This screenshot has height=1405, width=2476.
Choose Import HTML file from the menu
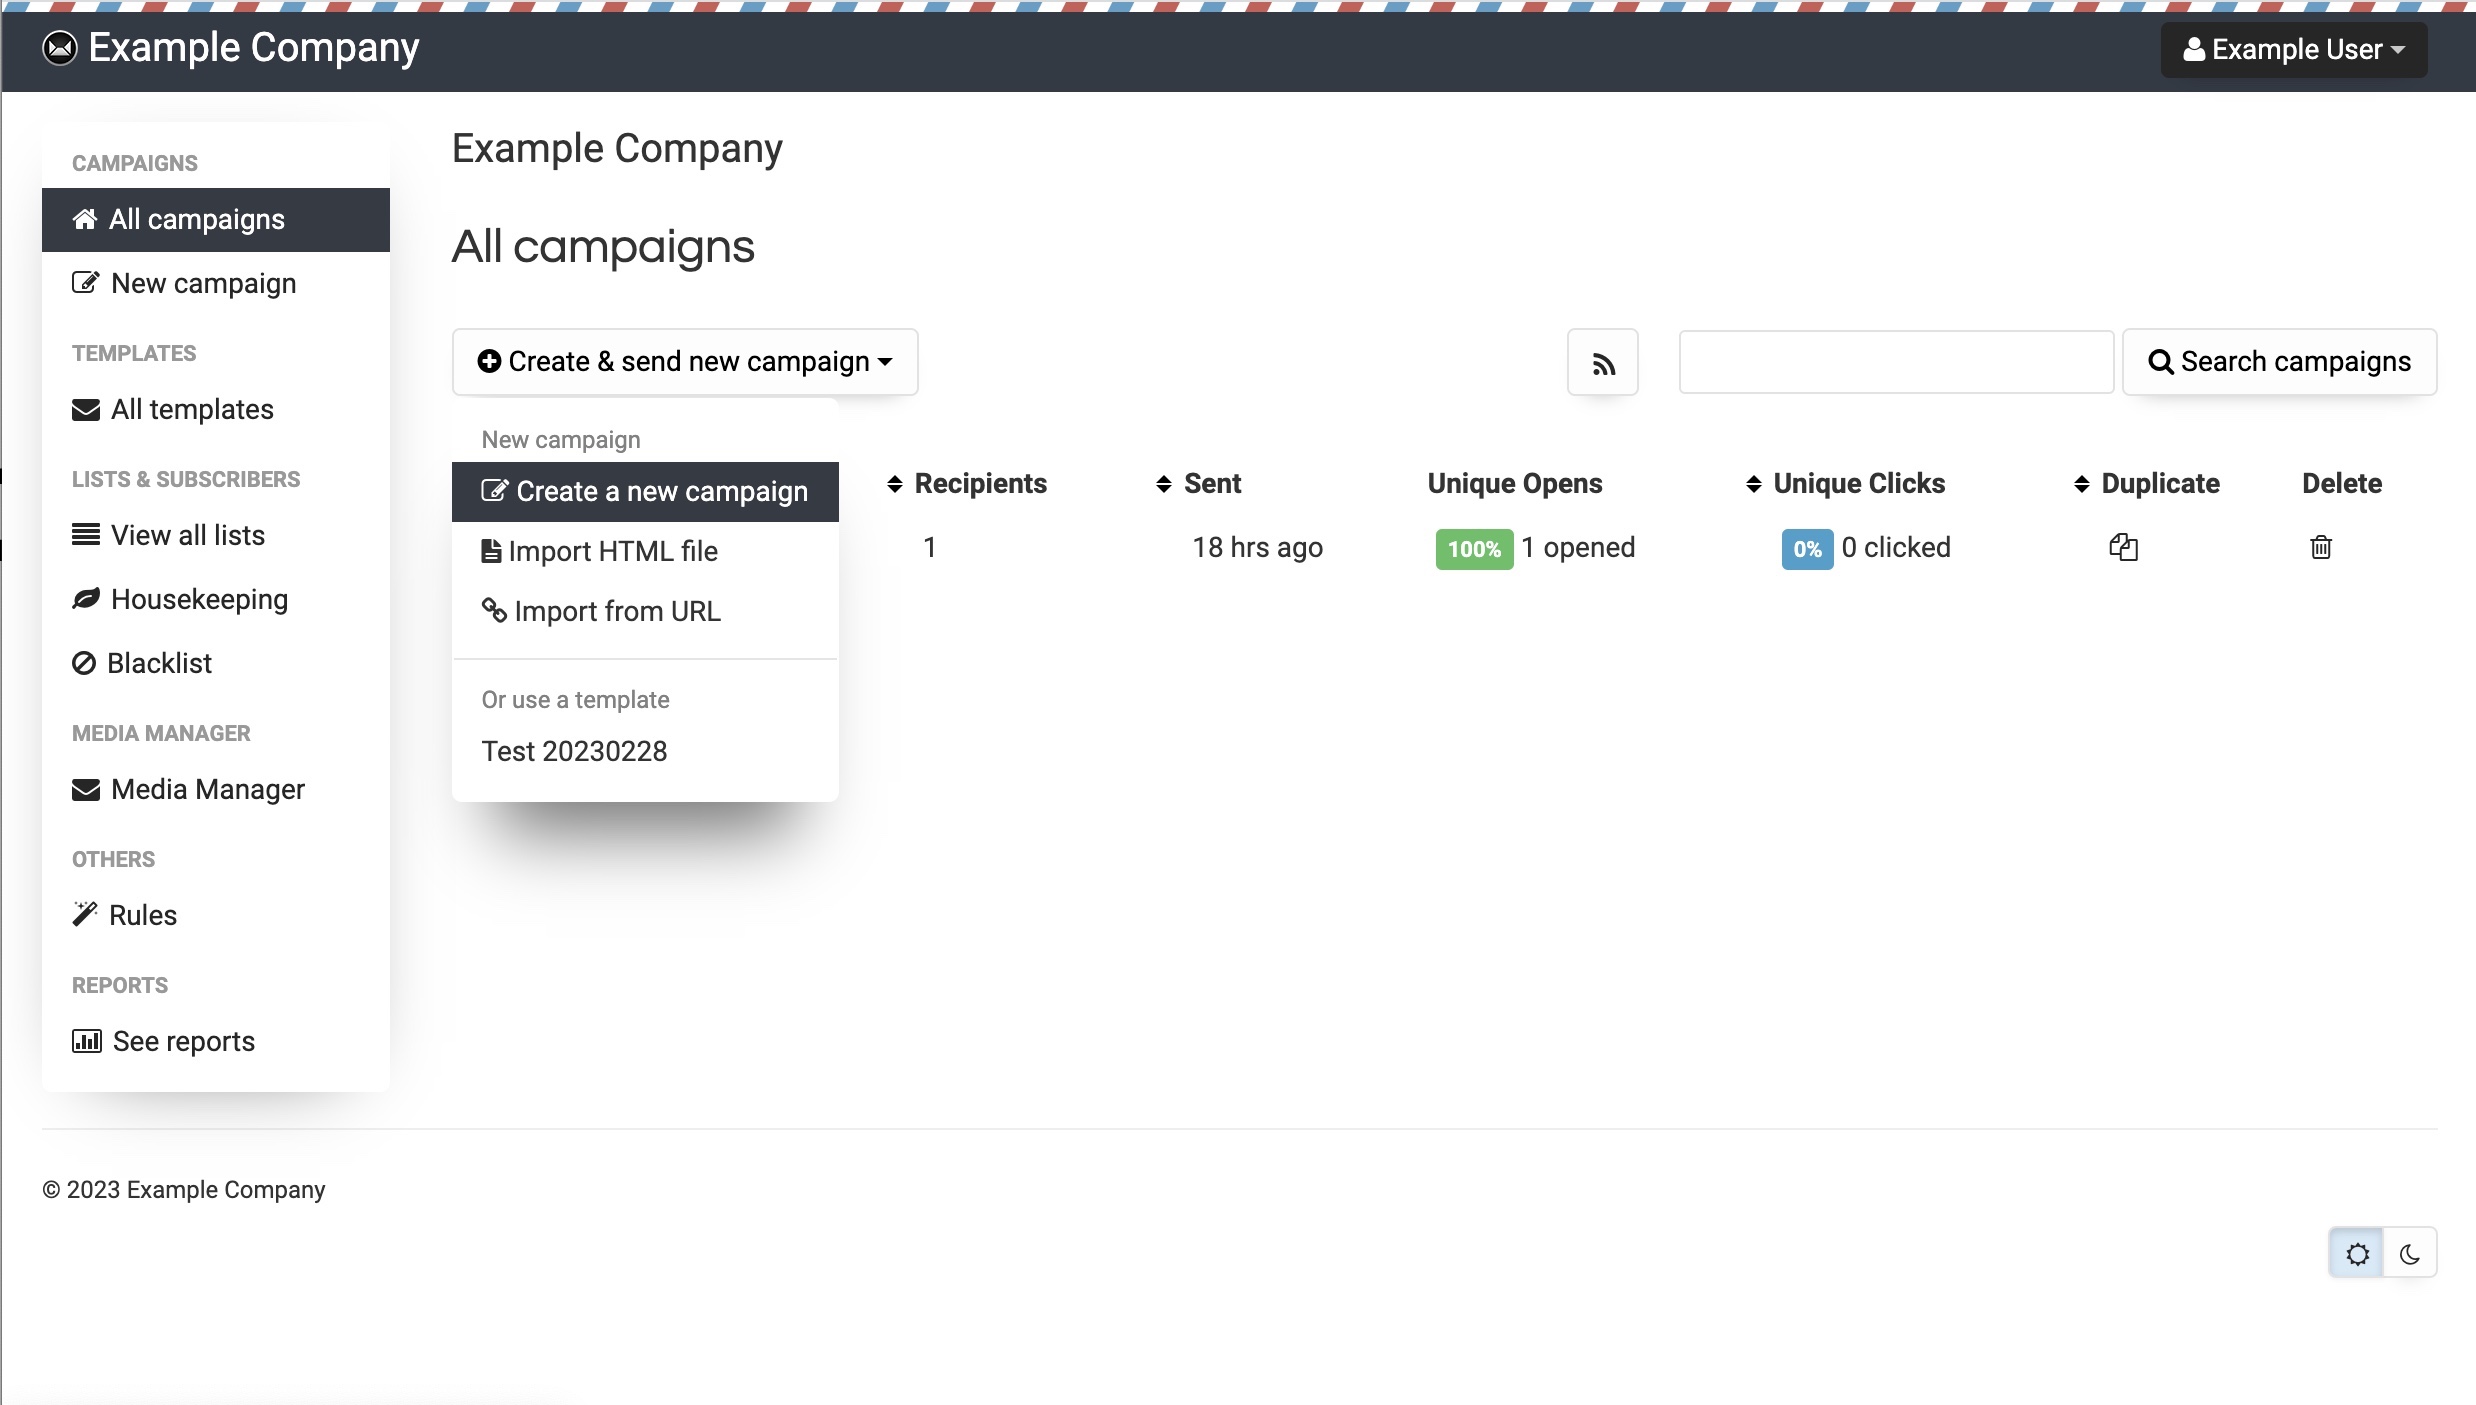click(x=611, y=551)
